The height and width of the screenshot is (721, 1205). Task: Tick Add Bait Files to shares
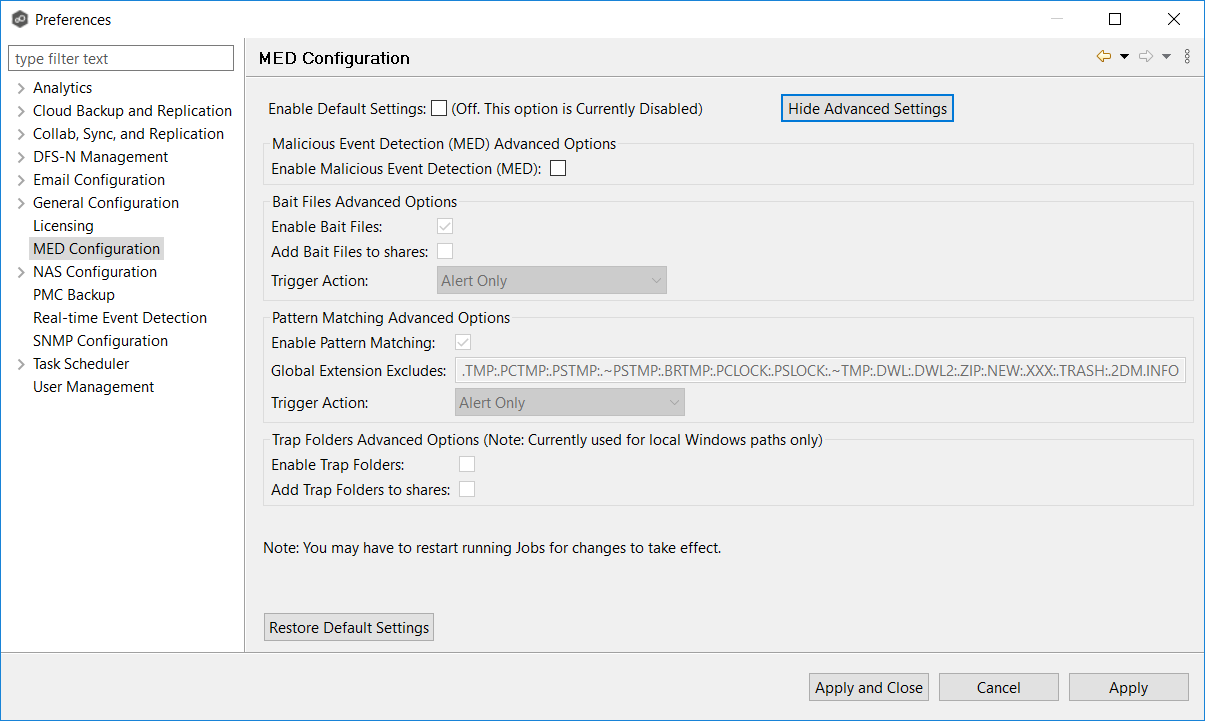445,251
